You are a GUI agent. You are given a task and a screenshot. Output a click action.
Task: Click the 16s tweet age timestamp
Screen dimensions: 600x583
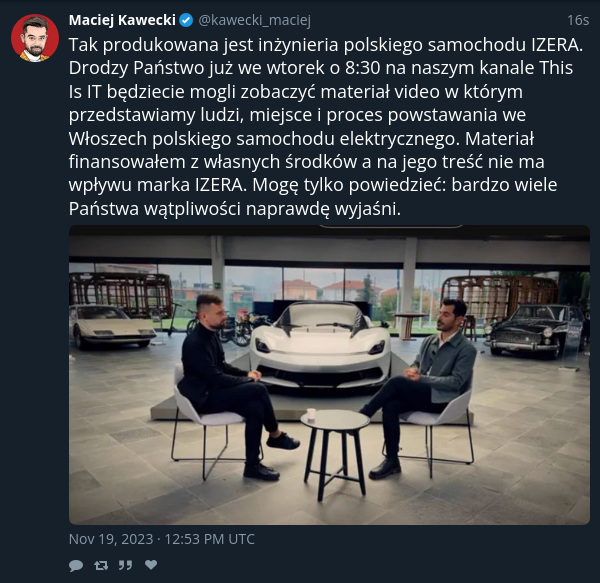(577, 20)
